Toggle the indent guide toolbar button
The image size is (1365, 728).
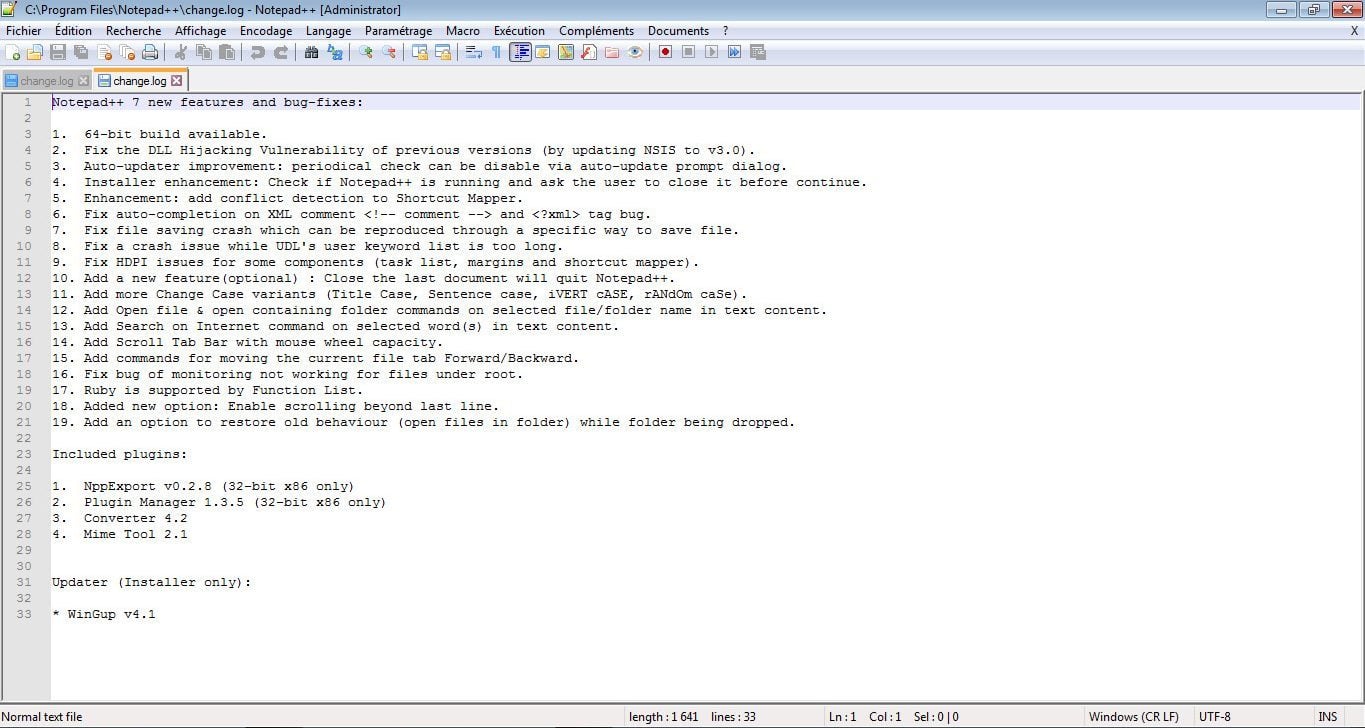point(520,52)
